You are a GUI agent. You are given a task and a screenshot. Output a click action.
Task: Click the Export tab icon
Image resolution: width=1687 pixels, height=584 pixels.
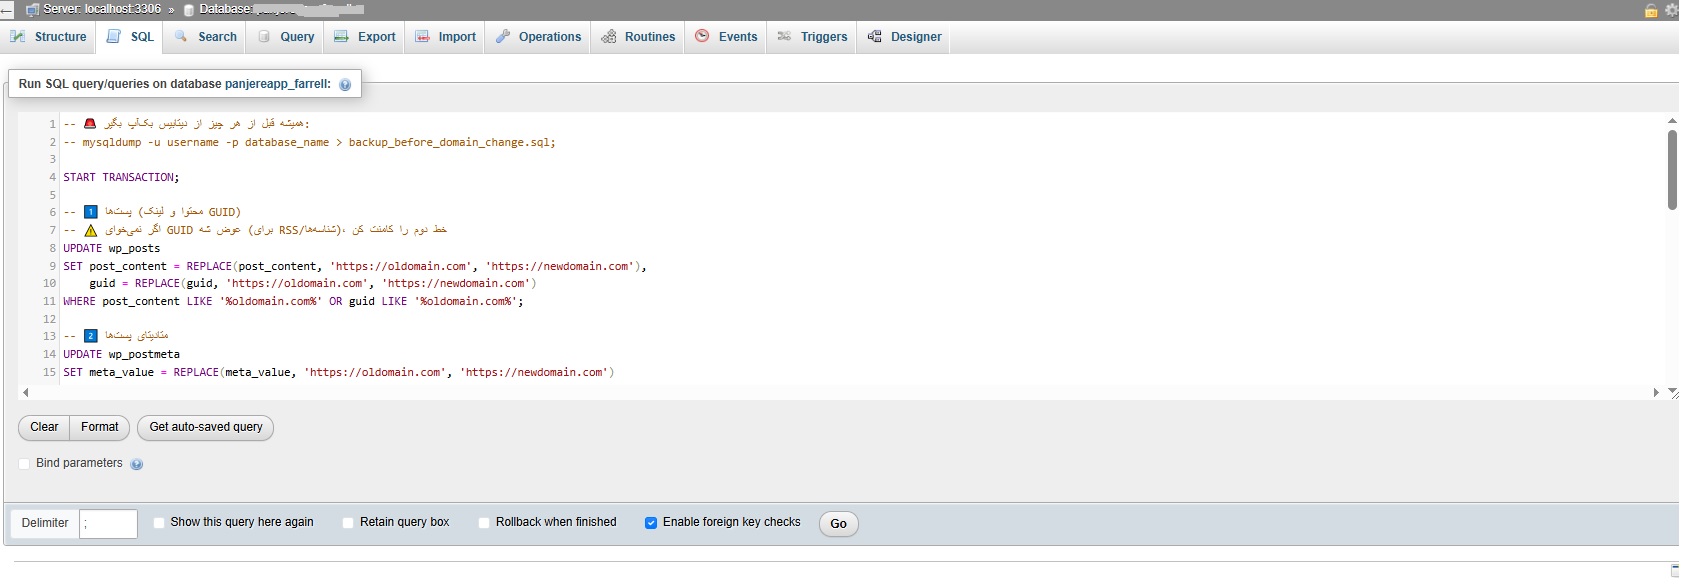pyautogui.click(x=341, y=37)
